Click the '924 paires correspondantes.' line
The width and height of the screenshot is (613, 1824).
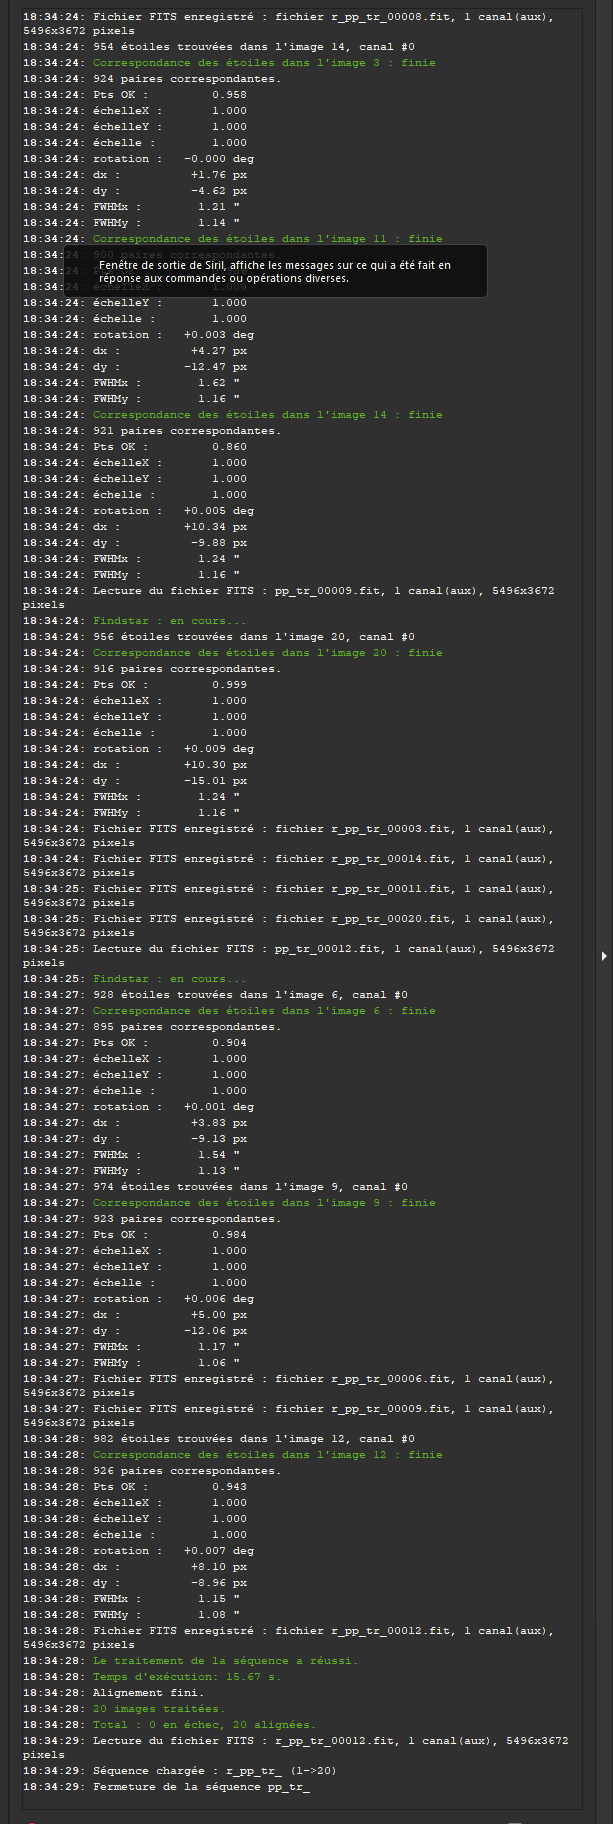[x=187, y=79]
